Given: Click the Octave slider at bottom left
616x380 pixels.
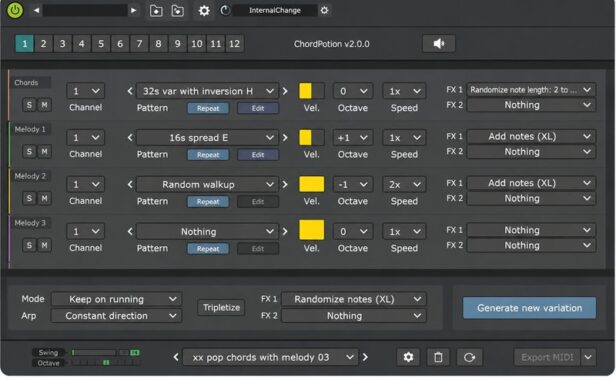Looking at the screenshot, I should click(105, 363).
